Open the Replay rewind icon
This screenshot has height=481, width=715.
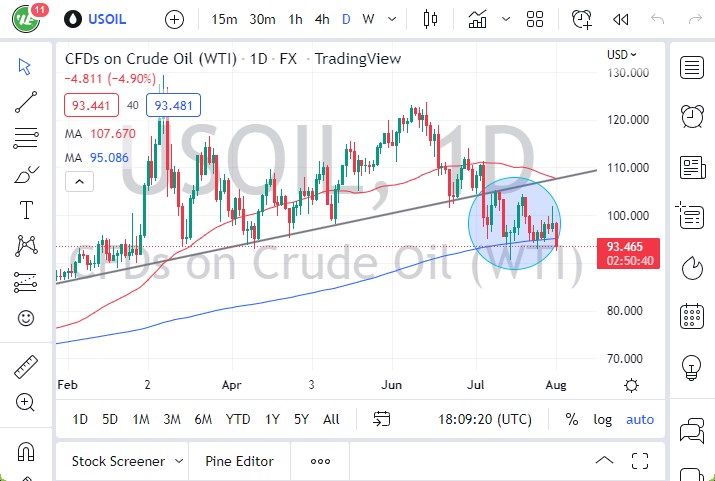(x=621, y=19)
